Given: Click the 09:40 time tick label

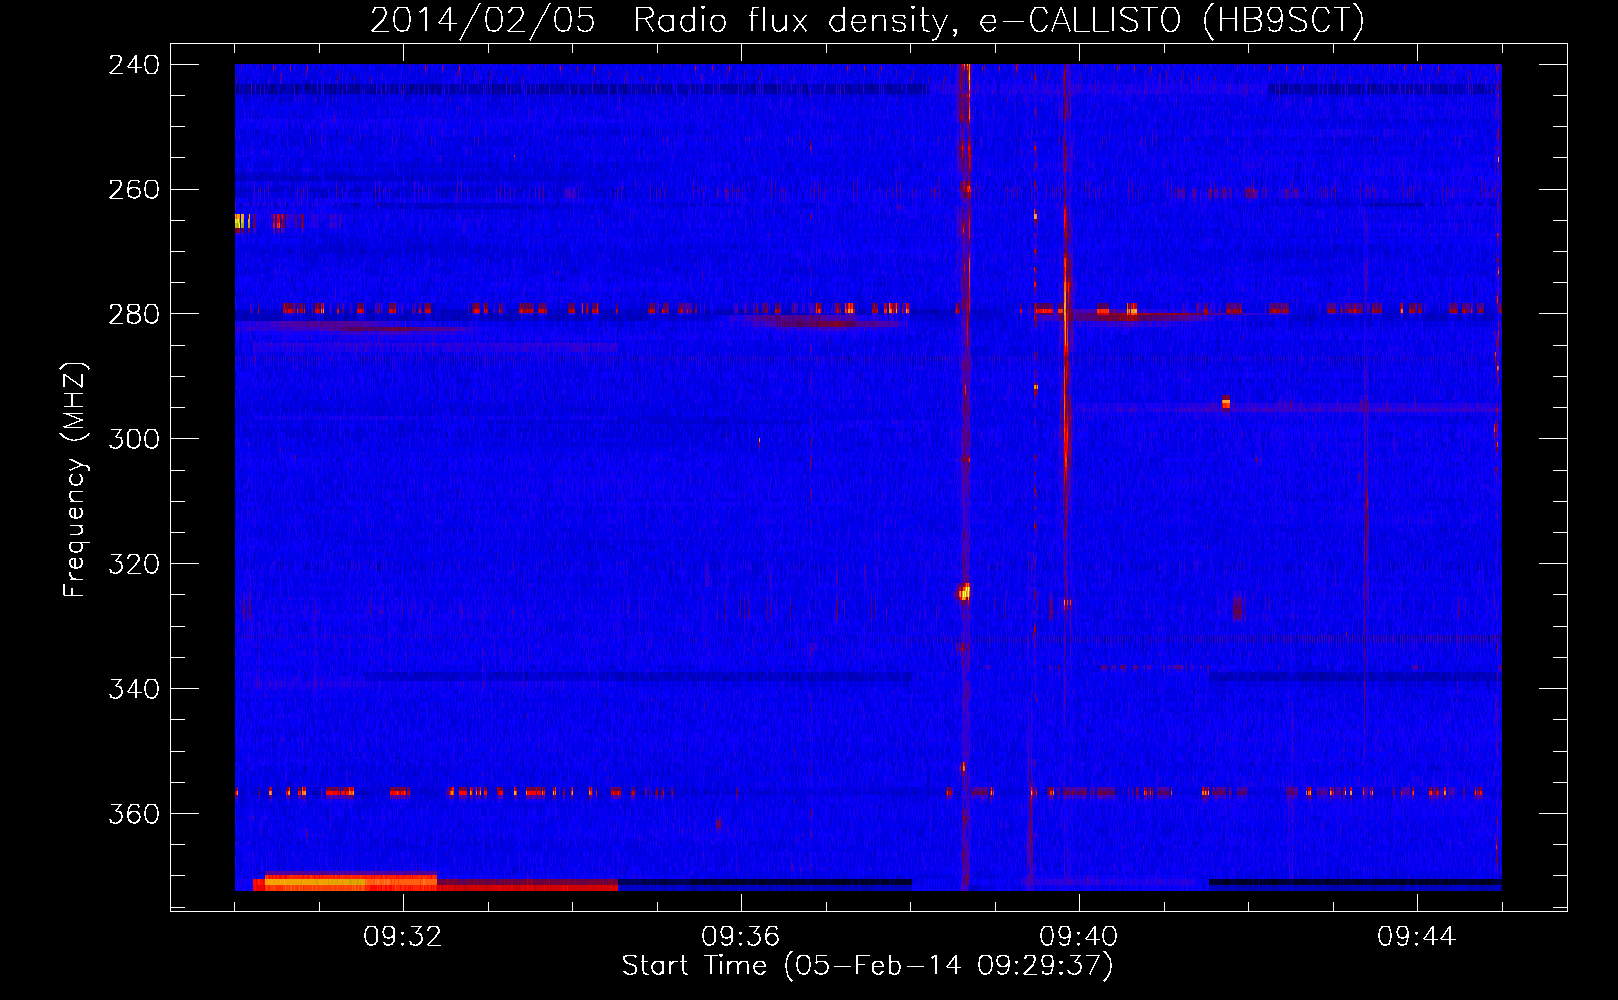Looking at the screenshot, I should tap(1079, 937).
